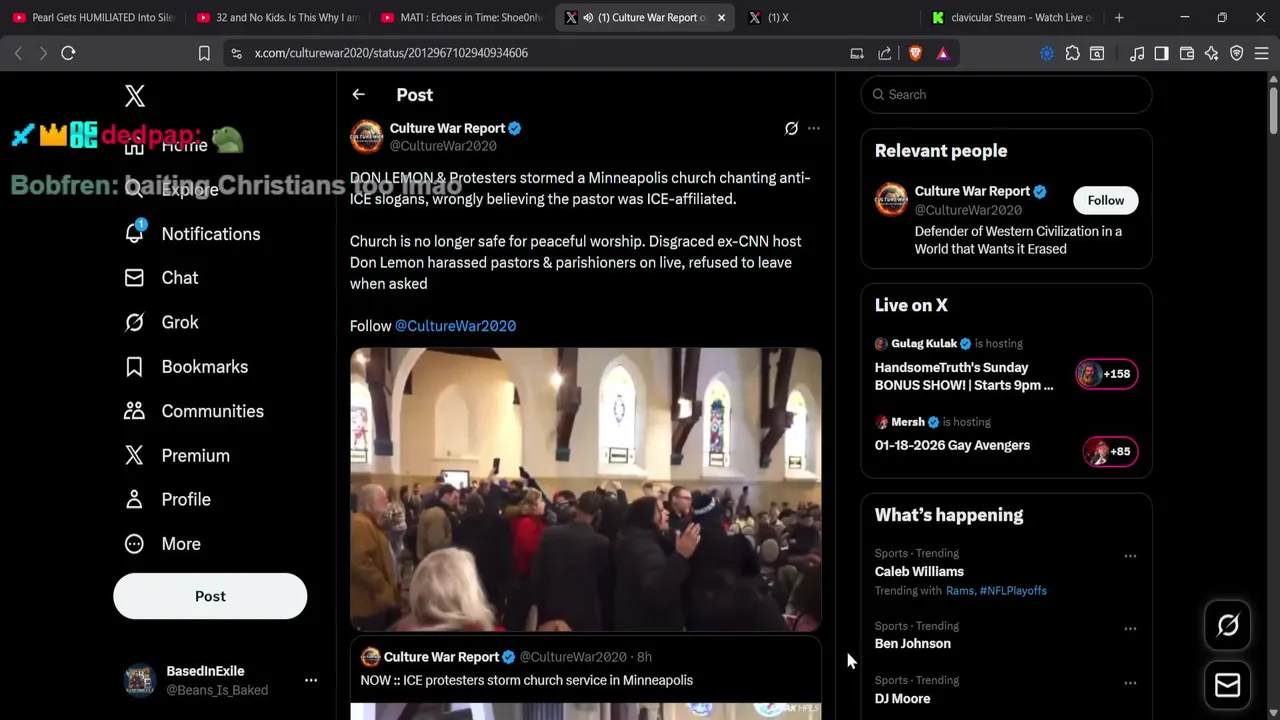Toggle the browser sidebar panel
Image resolution: width=1280 pixels, height=720 pixels.
[x=1161, y=53]
